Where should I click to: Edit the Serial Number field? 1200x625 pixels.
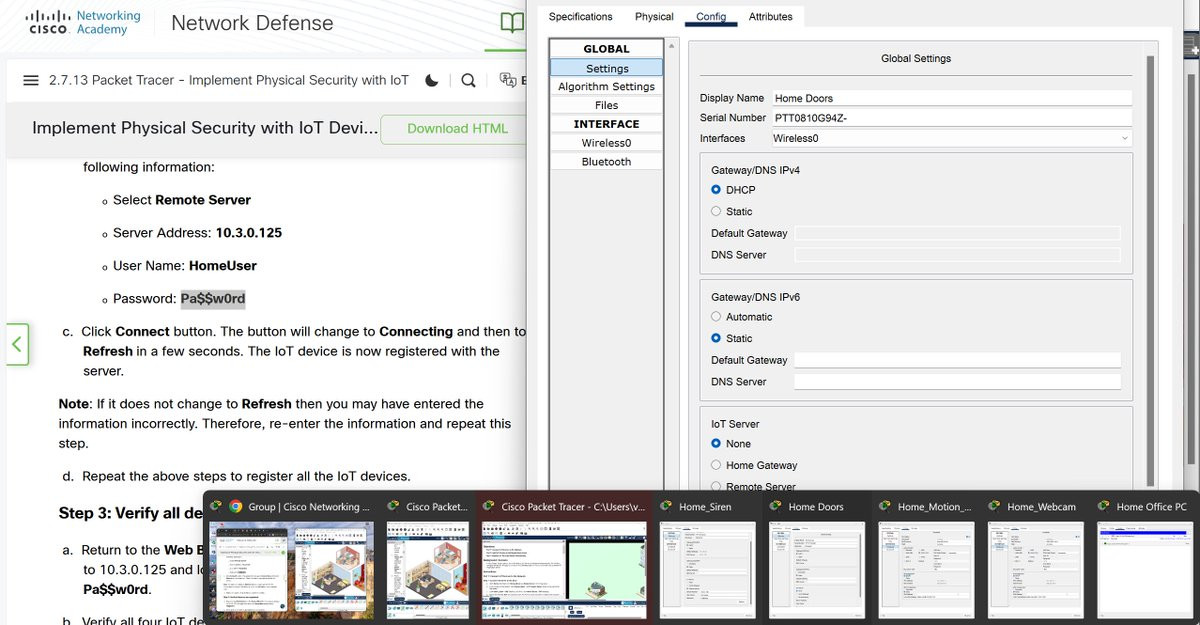(x=951, y=118)
